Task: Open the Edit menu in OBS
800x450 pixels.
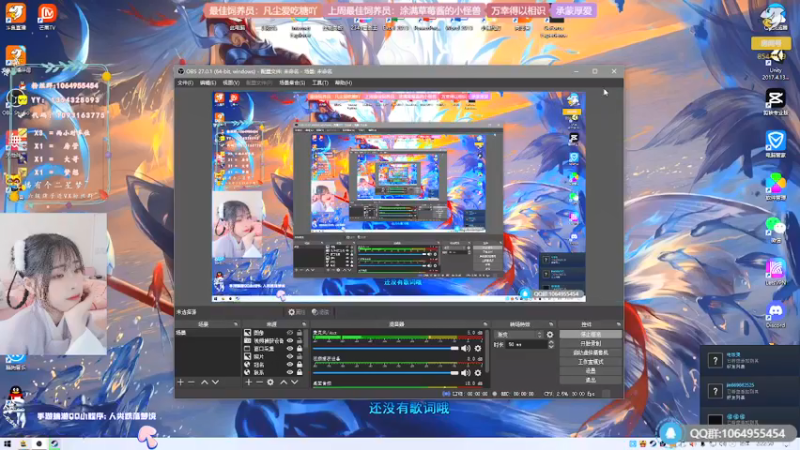Action: 208,83
